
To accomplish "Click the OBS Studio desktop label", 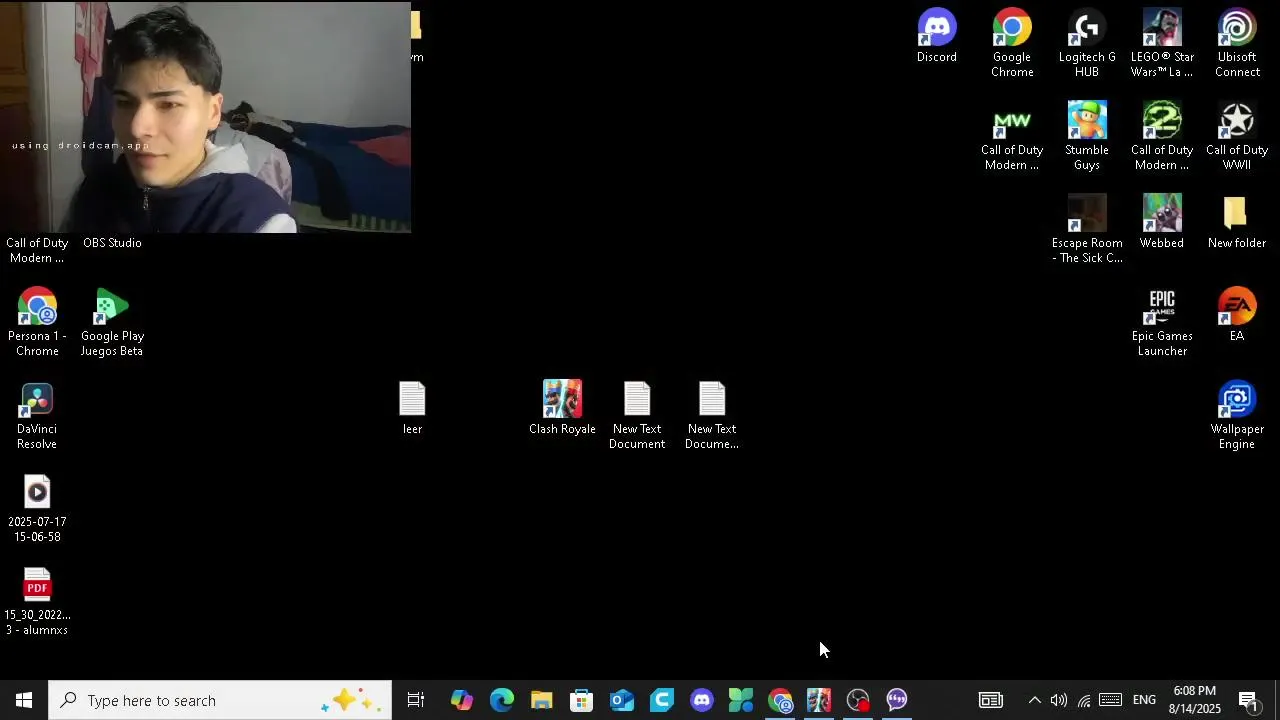I will pos(112,243).
